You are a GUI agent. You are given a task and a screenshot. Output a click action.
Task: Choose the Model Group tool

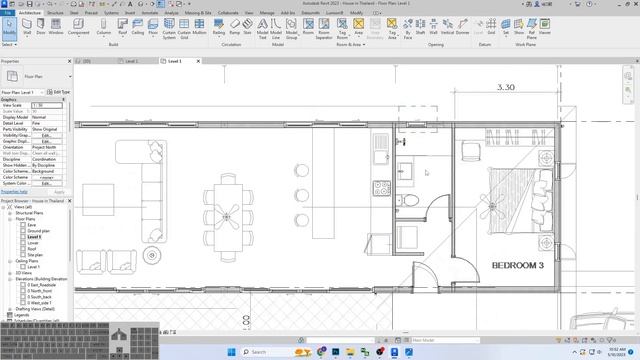(291, 29)
